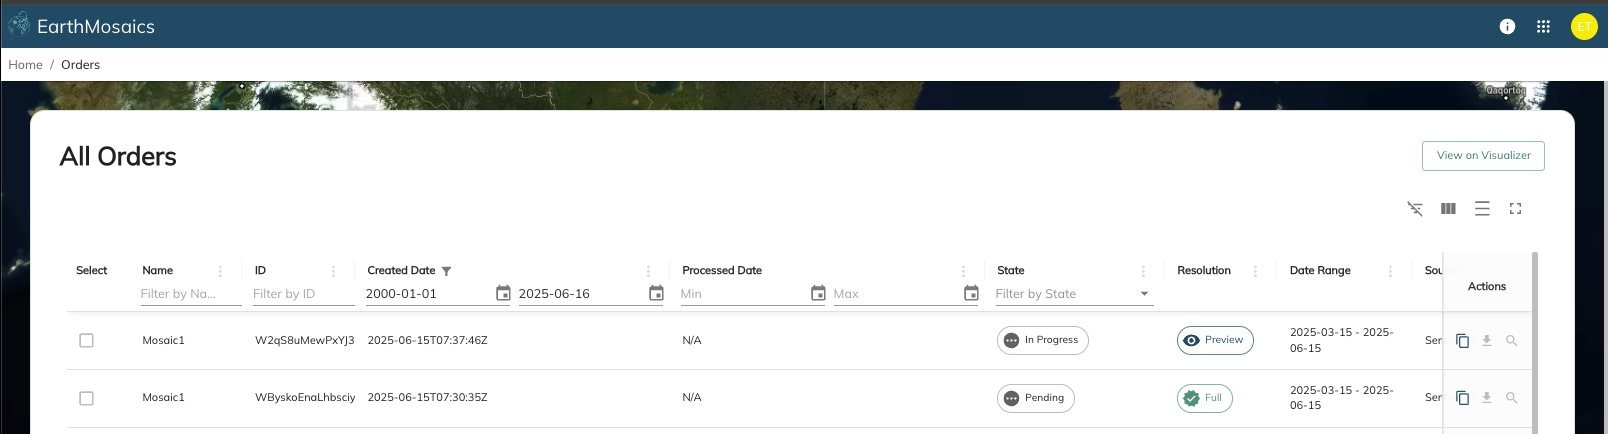
Task: Copy the Pending Mosaic1 order
Action: coord(1462,398)
